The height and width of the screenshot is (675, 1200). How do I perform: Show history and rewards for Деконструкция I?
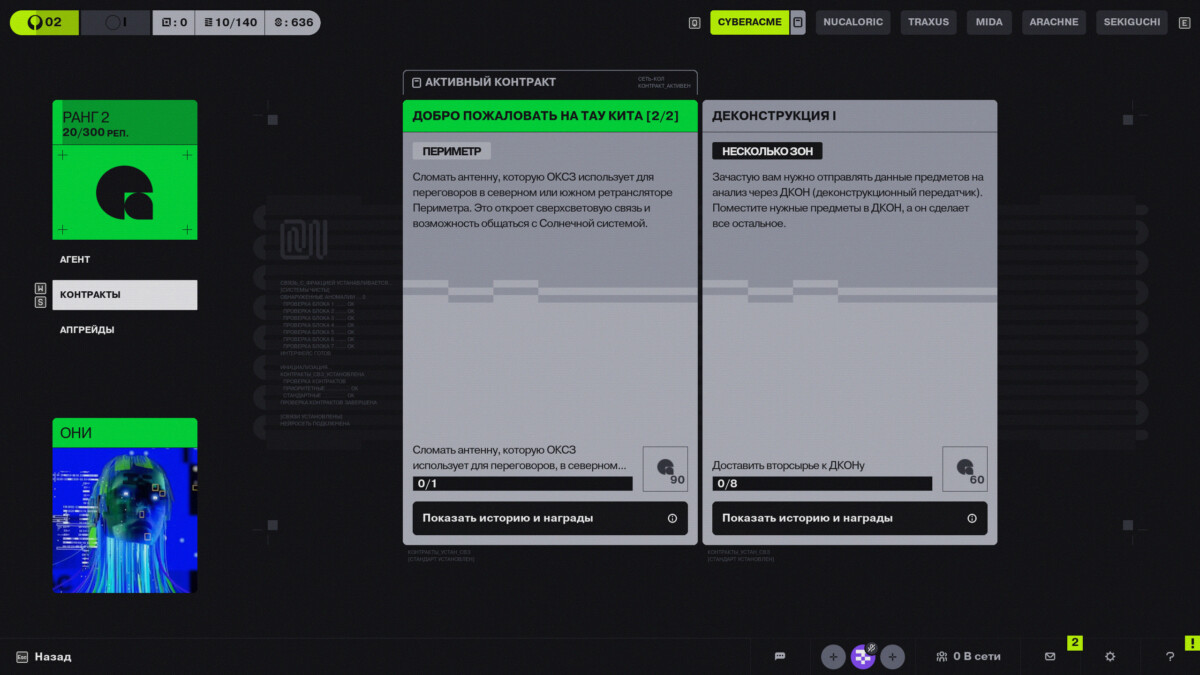(849, 518)
